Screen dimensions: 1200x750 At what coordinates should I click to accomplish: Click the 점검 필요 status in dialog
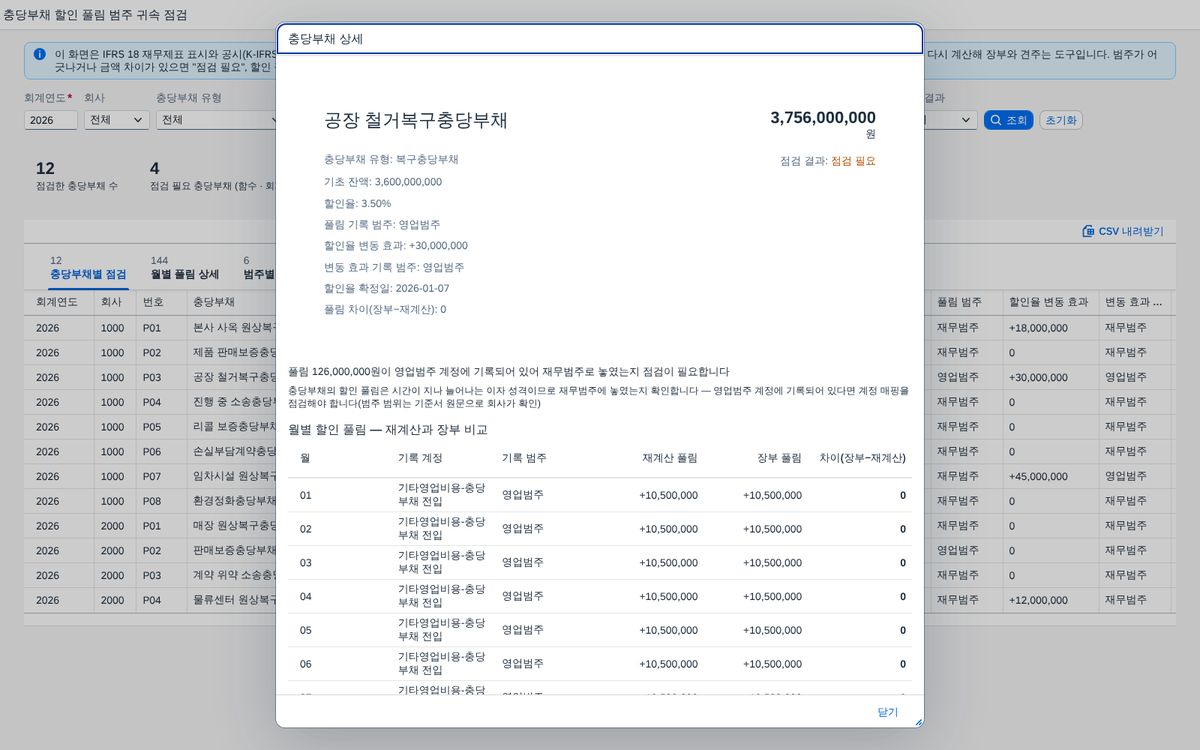pos(853,161)
